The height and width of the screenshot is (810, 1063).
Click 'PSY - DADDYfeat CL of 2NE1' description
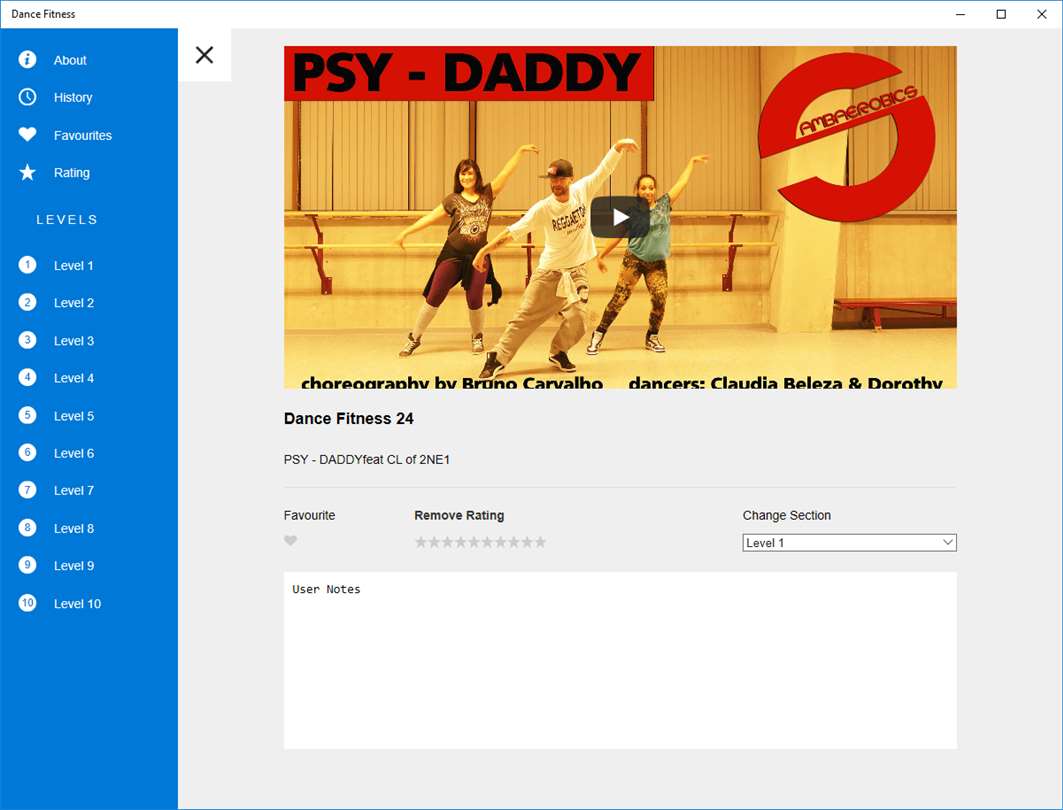(x=367, y=460)
